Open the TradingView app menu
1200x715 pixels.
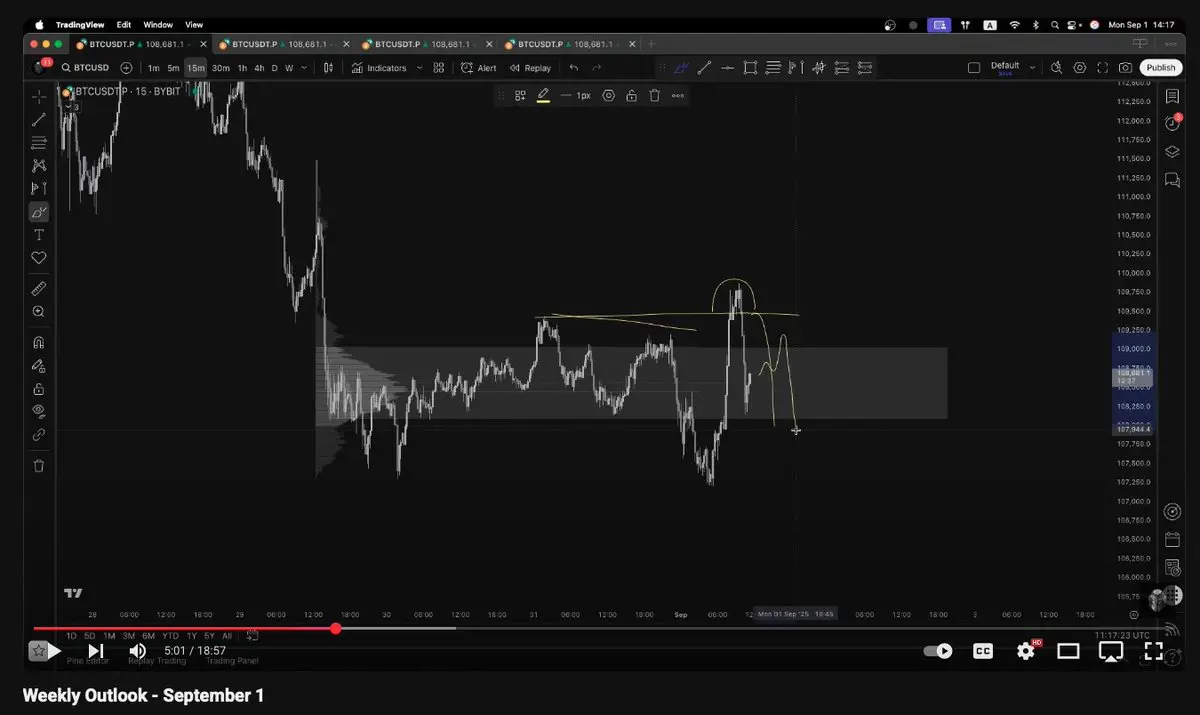[x=78, y=24]
